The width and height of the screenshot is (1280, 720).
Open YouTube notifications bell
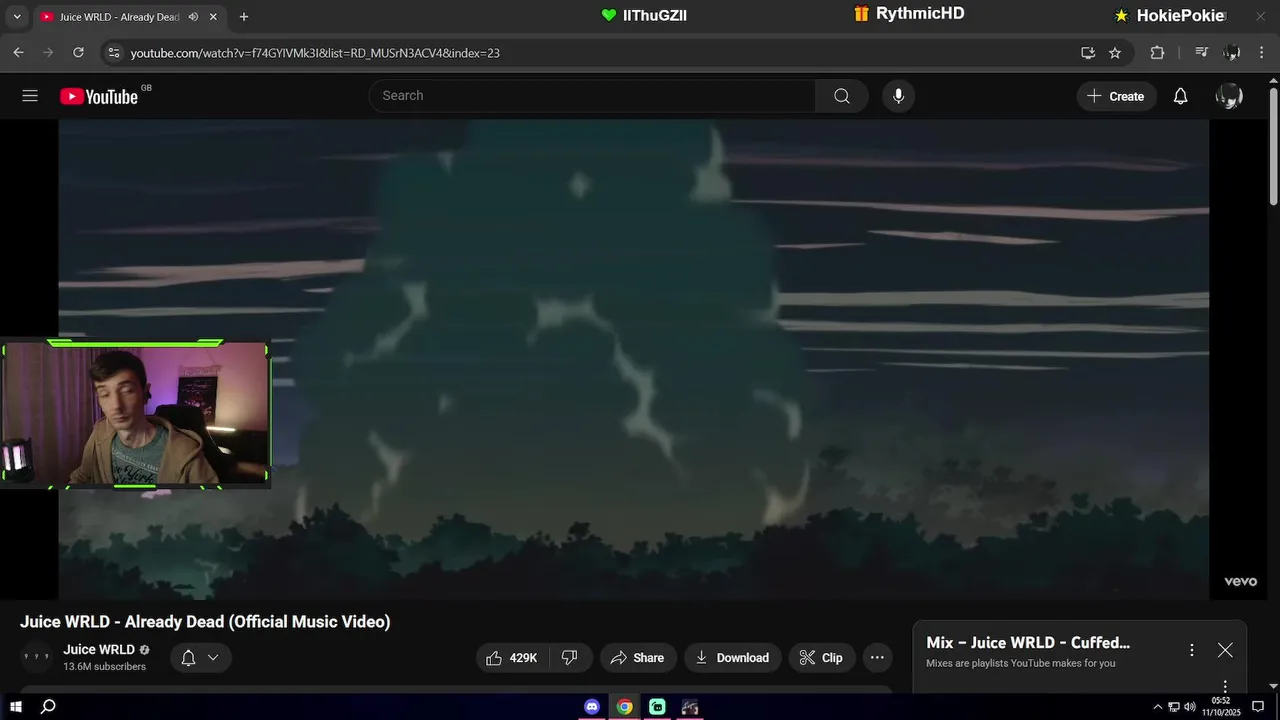point(1180,96)
